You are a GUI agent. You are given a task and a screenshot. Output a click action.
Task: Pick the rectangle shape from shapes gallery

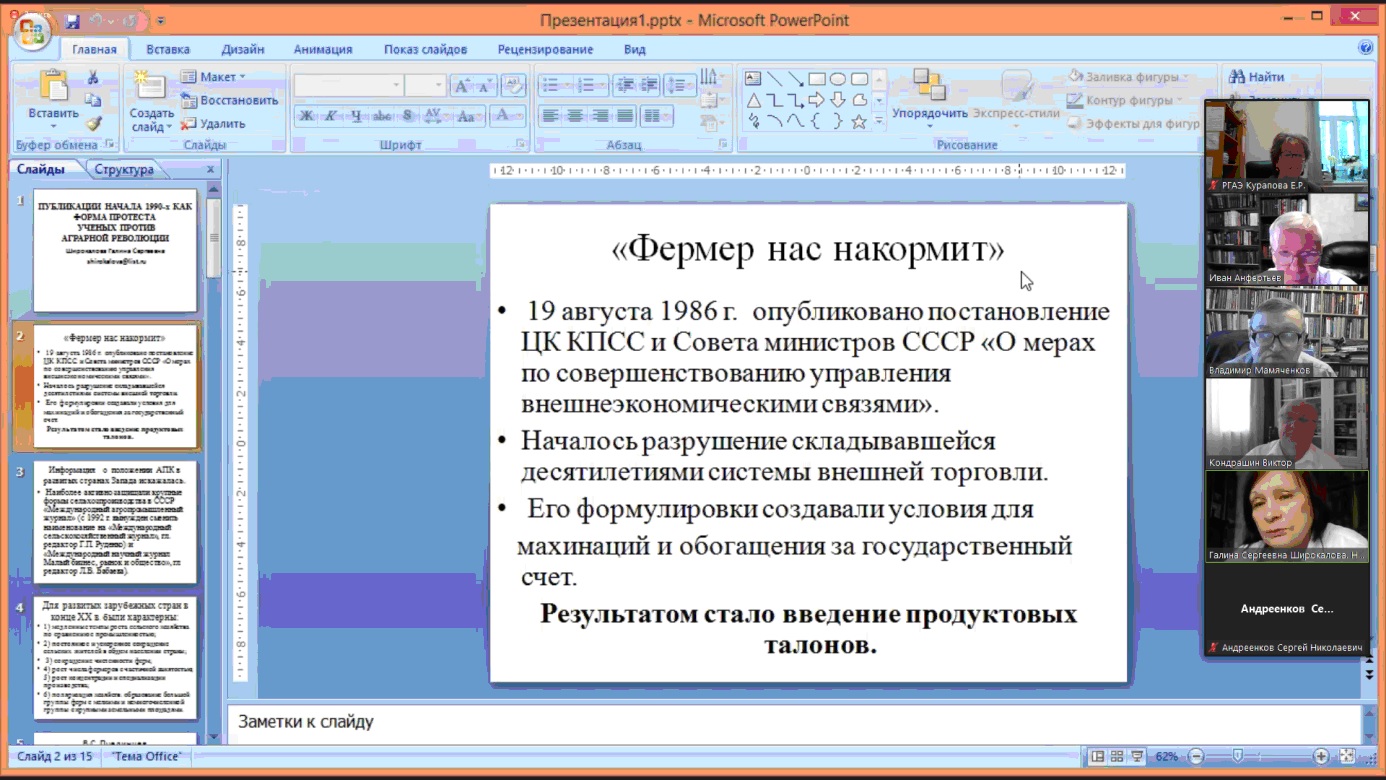point(817,79)
